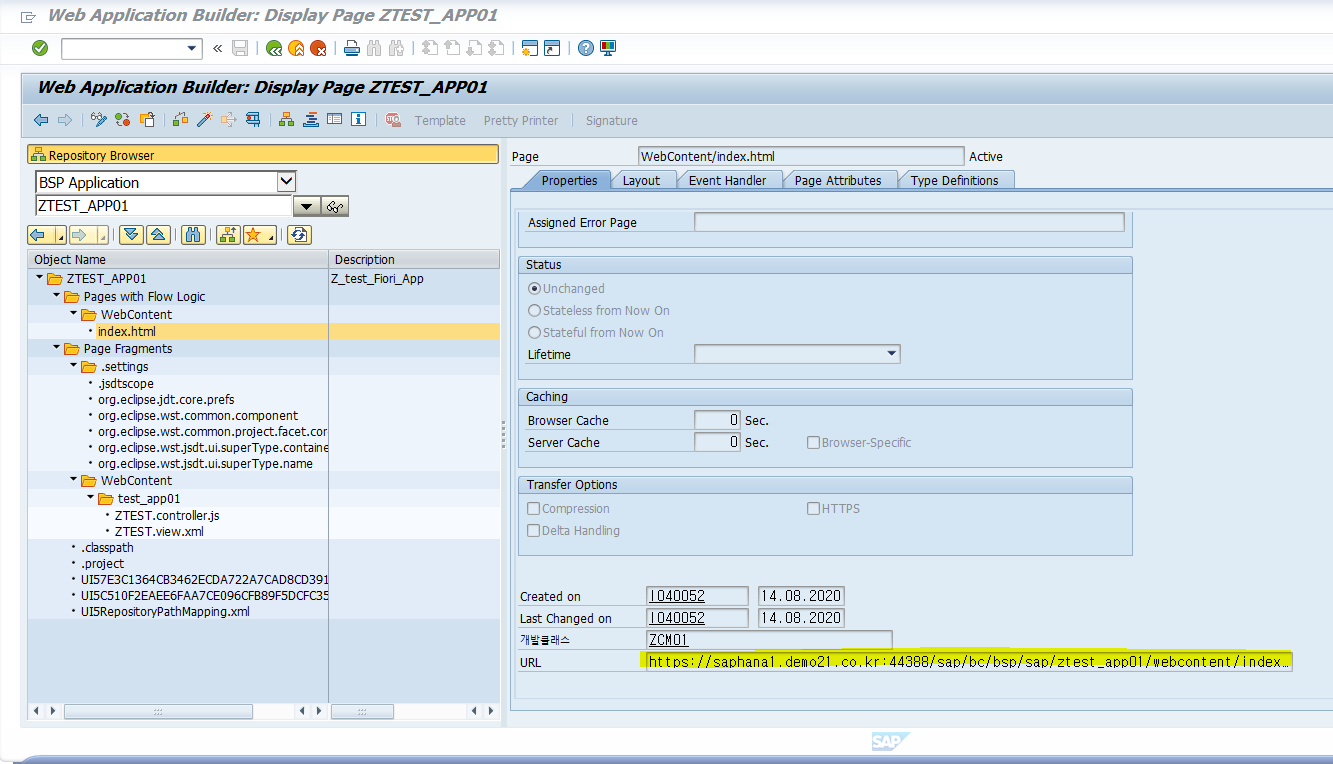Open the Lifetime dropdown
The image size is (1333, 764).
(x=891, y=355)
